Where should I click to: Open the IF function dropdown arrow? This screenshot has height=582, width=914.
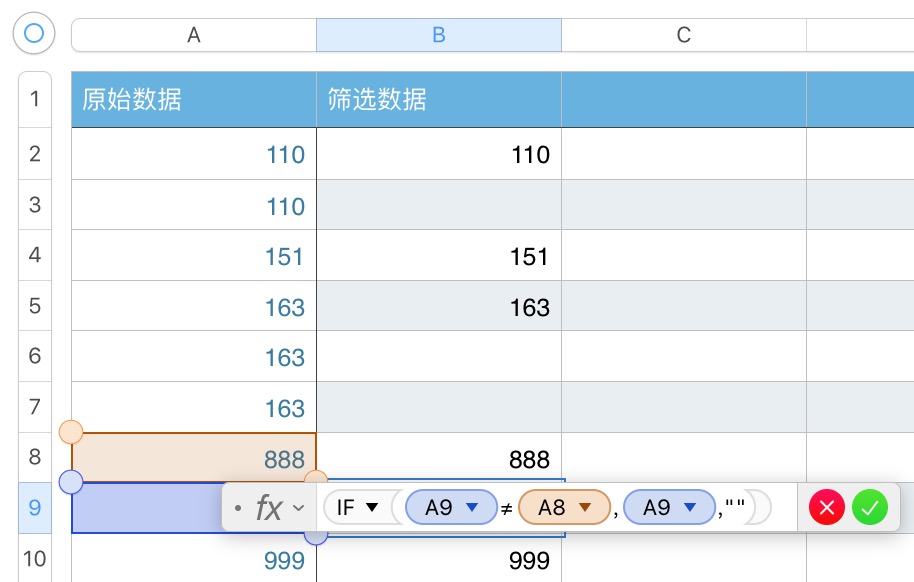[372, 508]
